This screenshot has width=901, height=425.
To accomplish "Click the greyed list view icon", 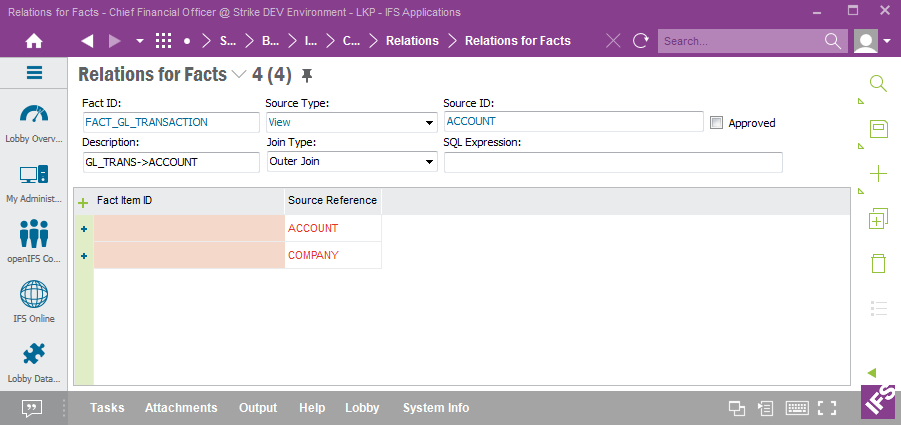I will (x=879, y=308).
